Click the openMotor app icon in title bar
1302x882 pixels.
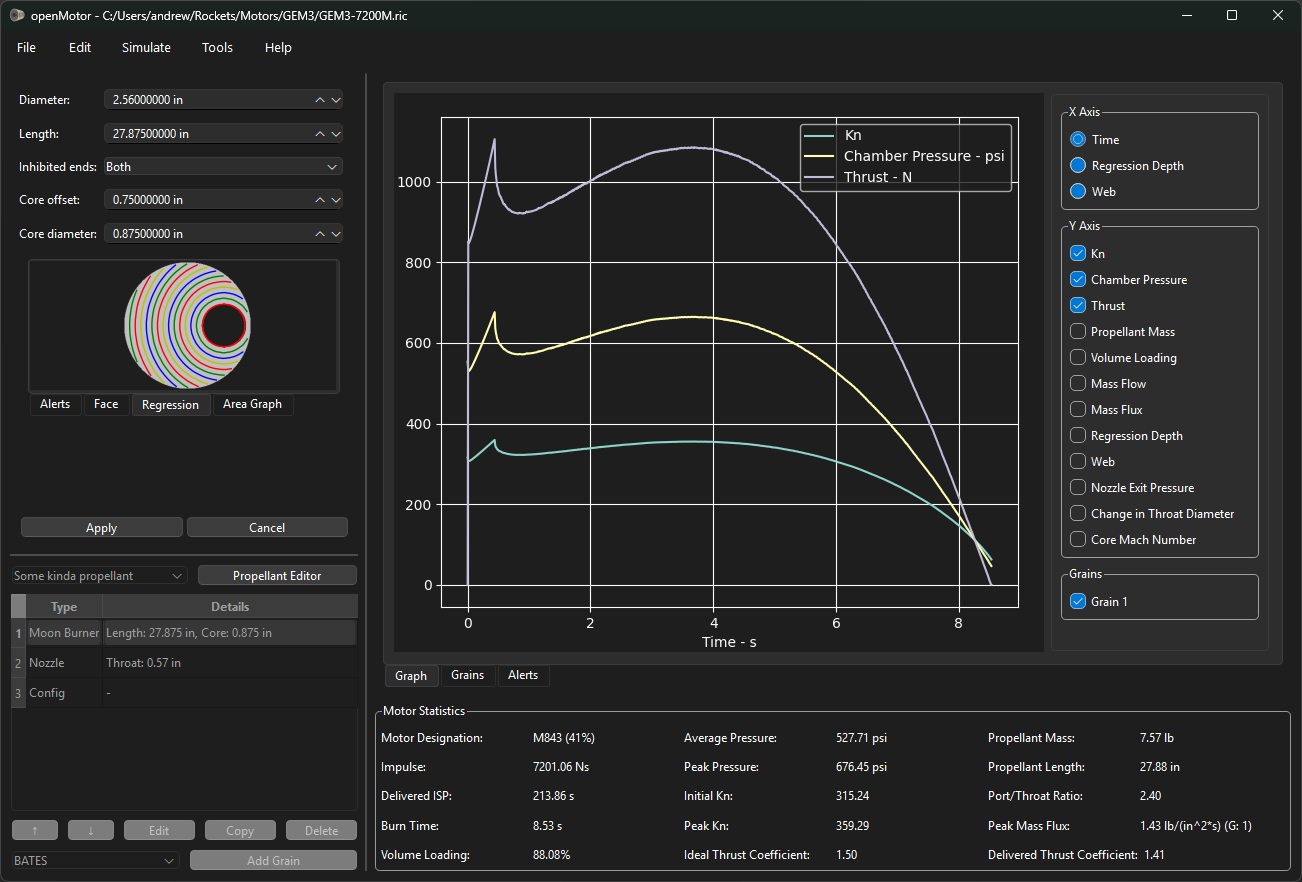click(x=17, y=15)
